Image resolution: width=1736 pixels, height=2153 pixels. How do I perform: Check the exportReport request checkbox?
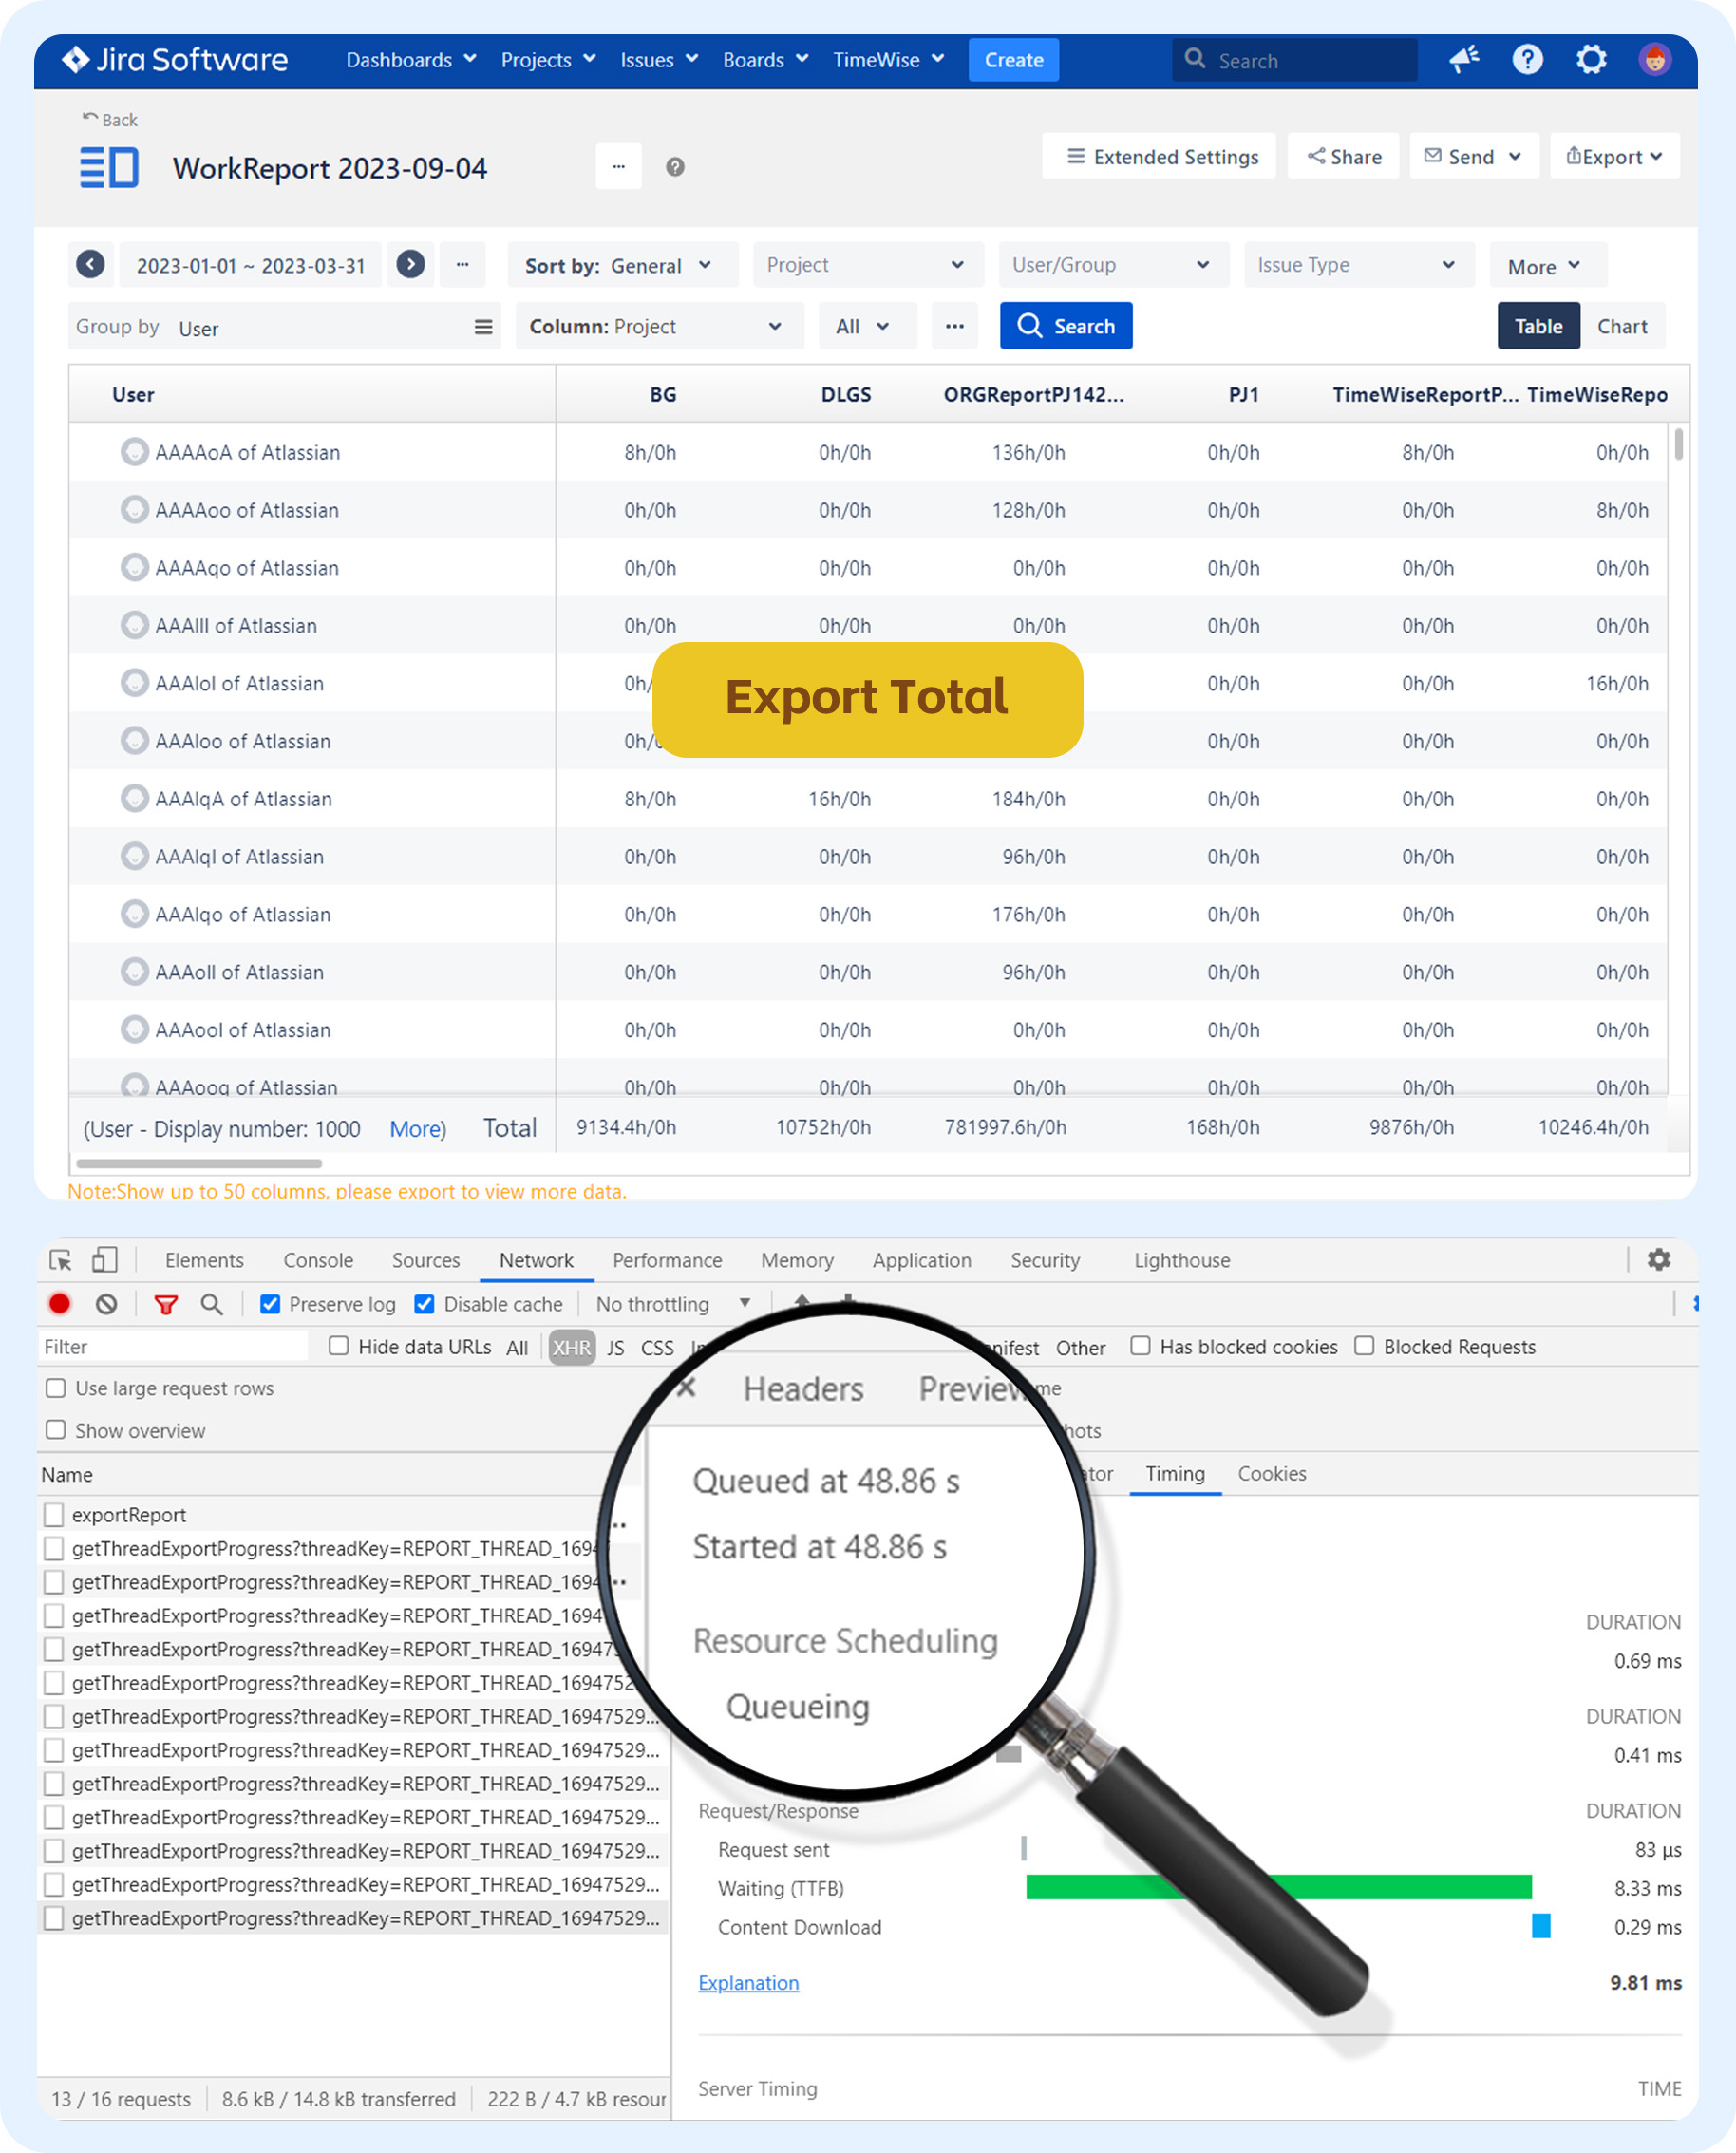54,1515
